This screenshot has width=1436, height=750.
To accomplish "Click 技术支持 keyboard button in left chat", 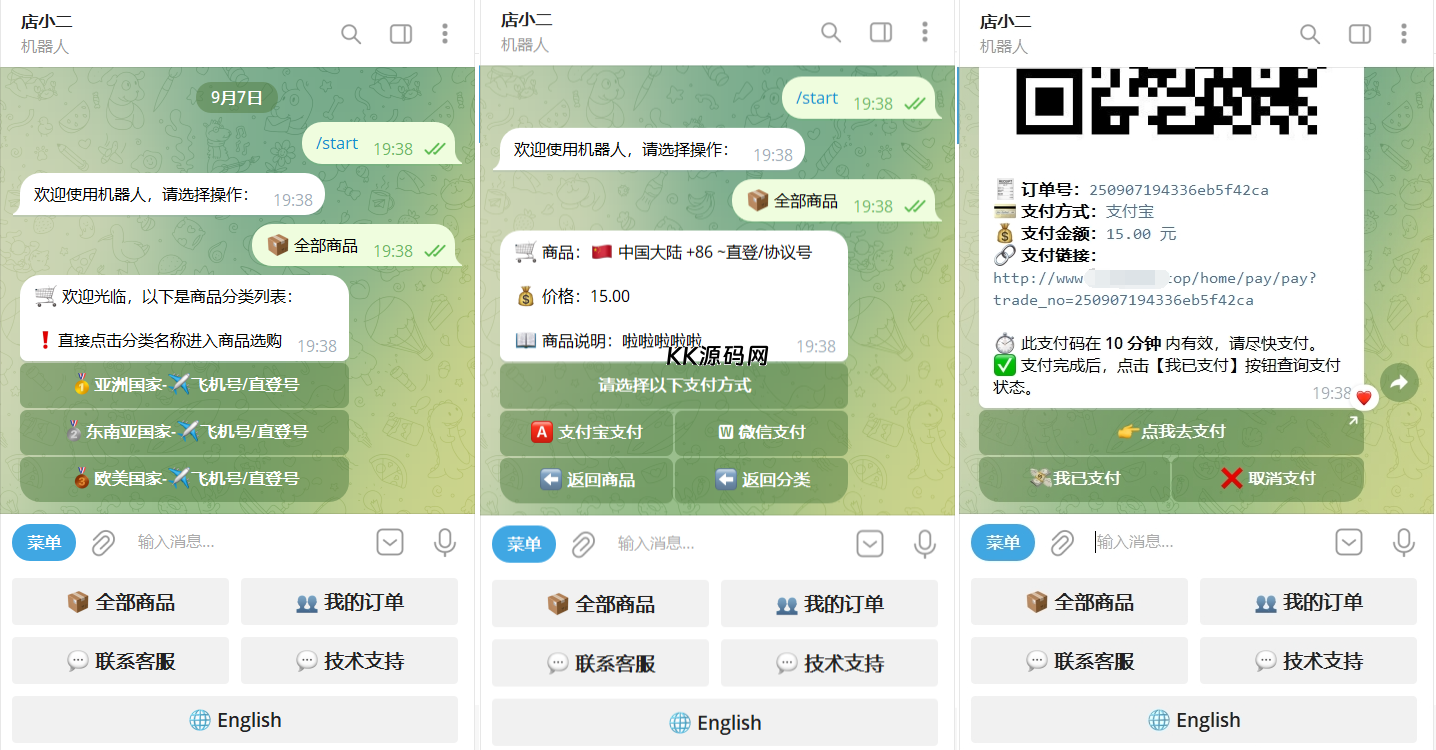I will tap(349, 661).
